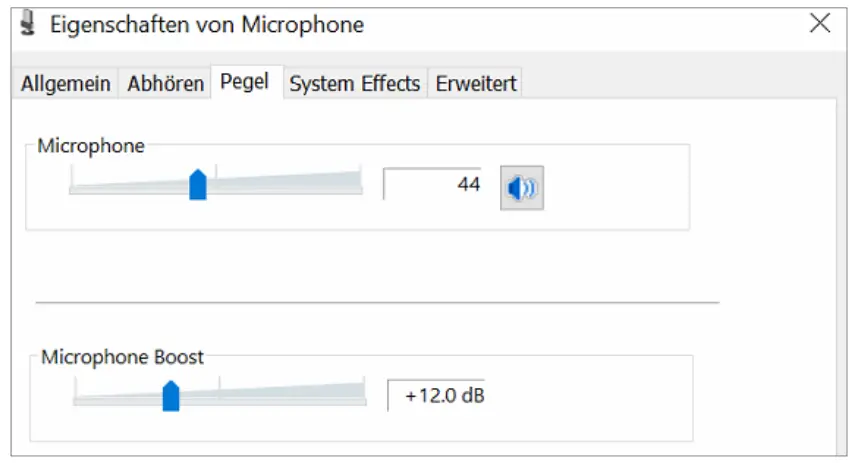
Task: Click the horizontal separator line between groups
Action: [377, 302]
